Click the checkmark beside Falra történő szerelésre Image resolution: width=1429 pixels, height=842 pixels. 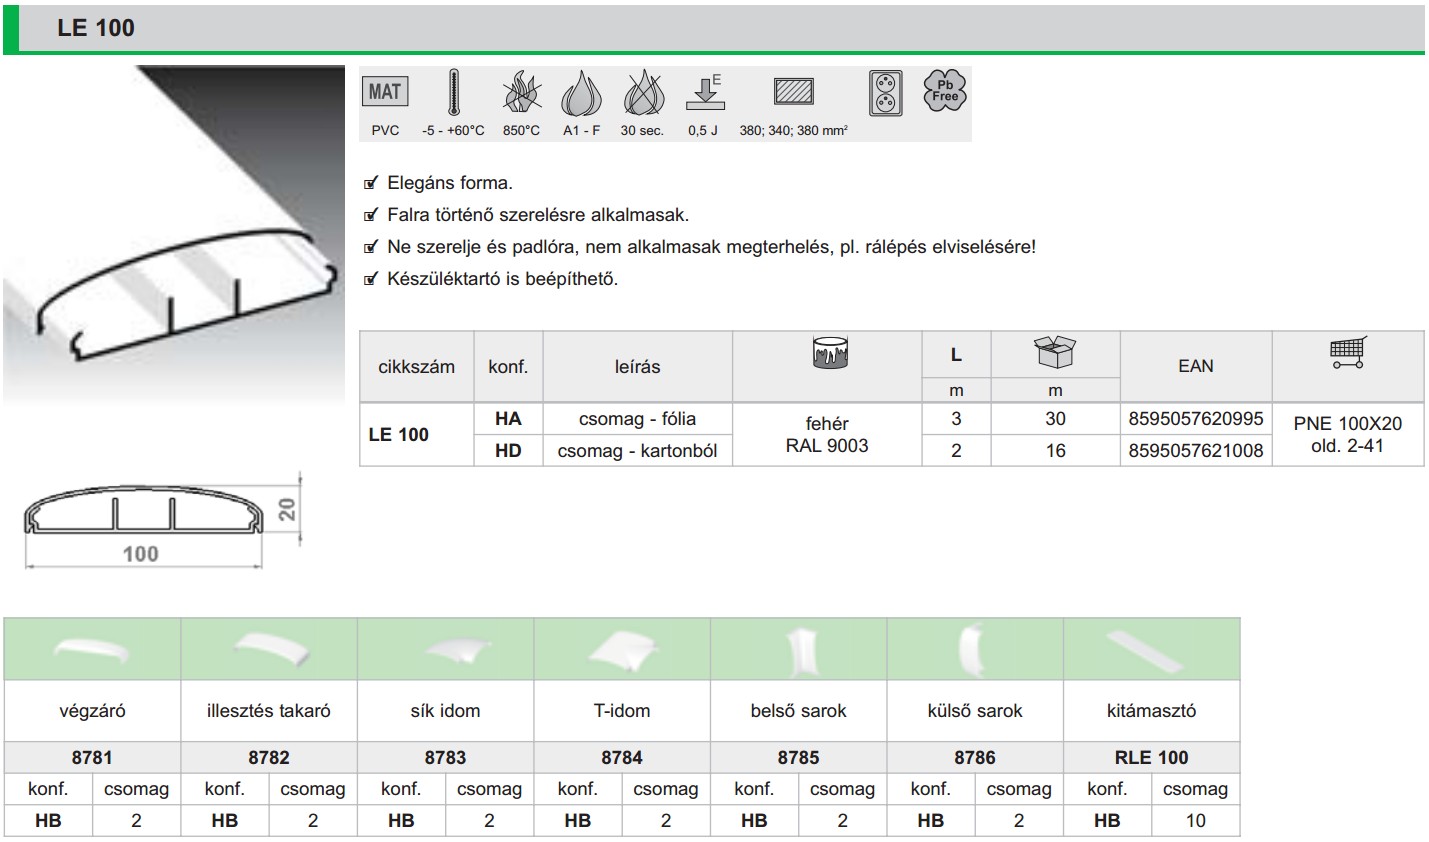(371, 215)
